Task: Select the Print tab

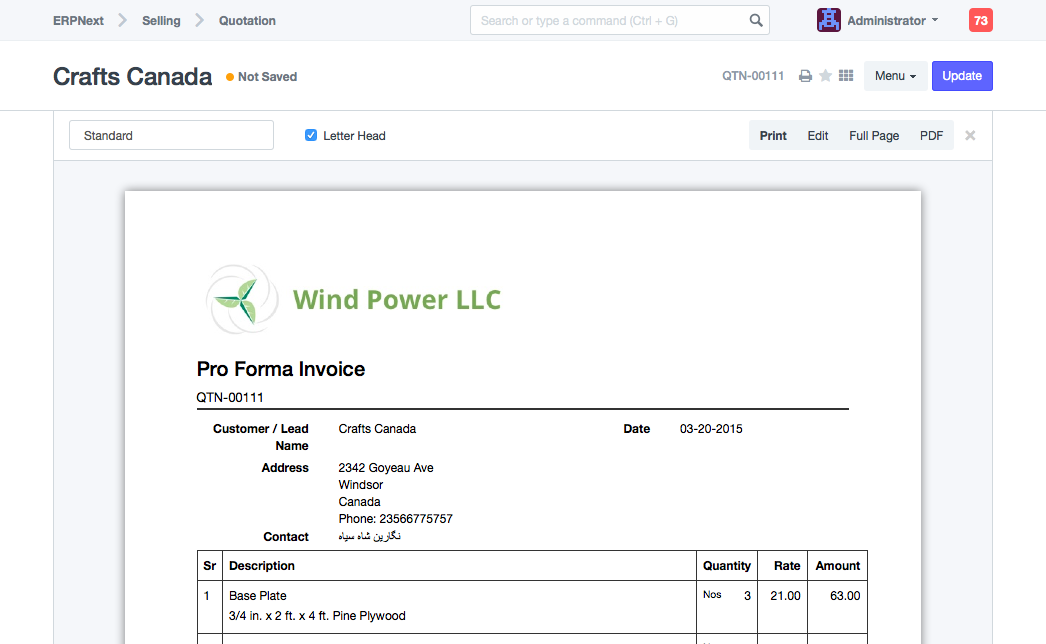Action: [x=773, y=136]
